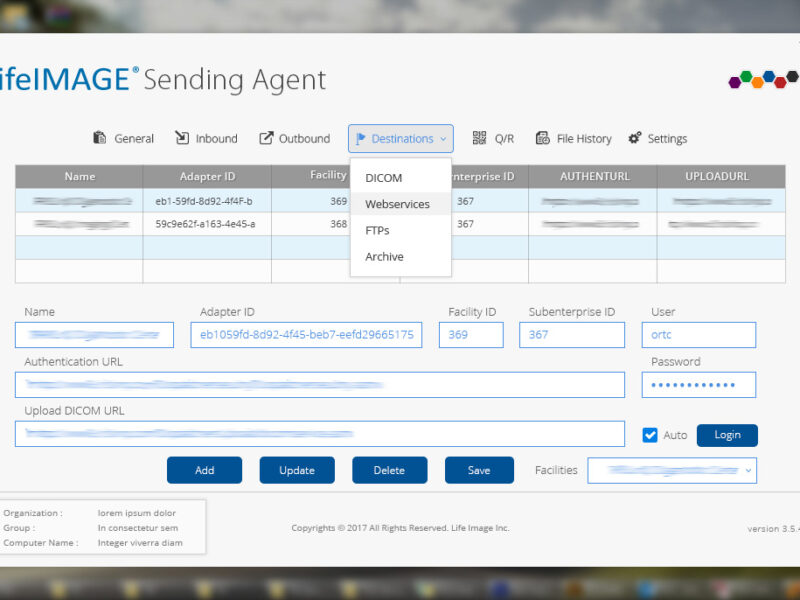This screenshot has width=800, height=600.
Task: Toggle the Auto checkbox
Action: pos(649,435)
